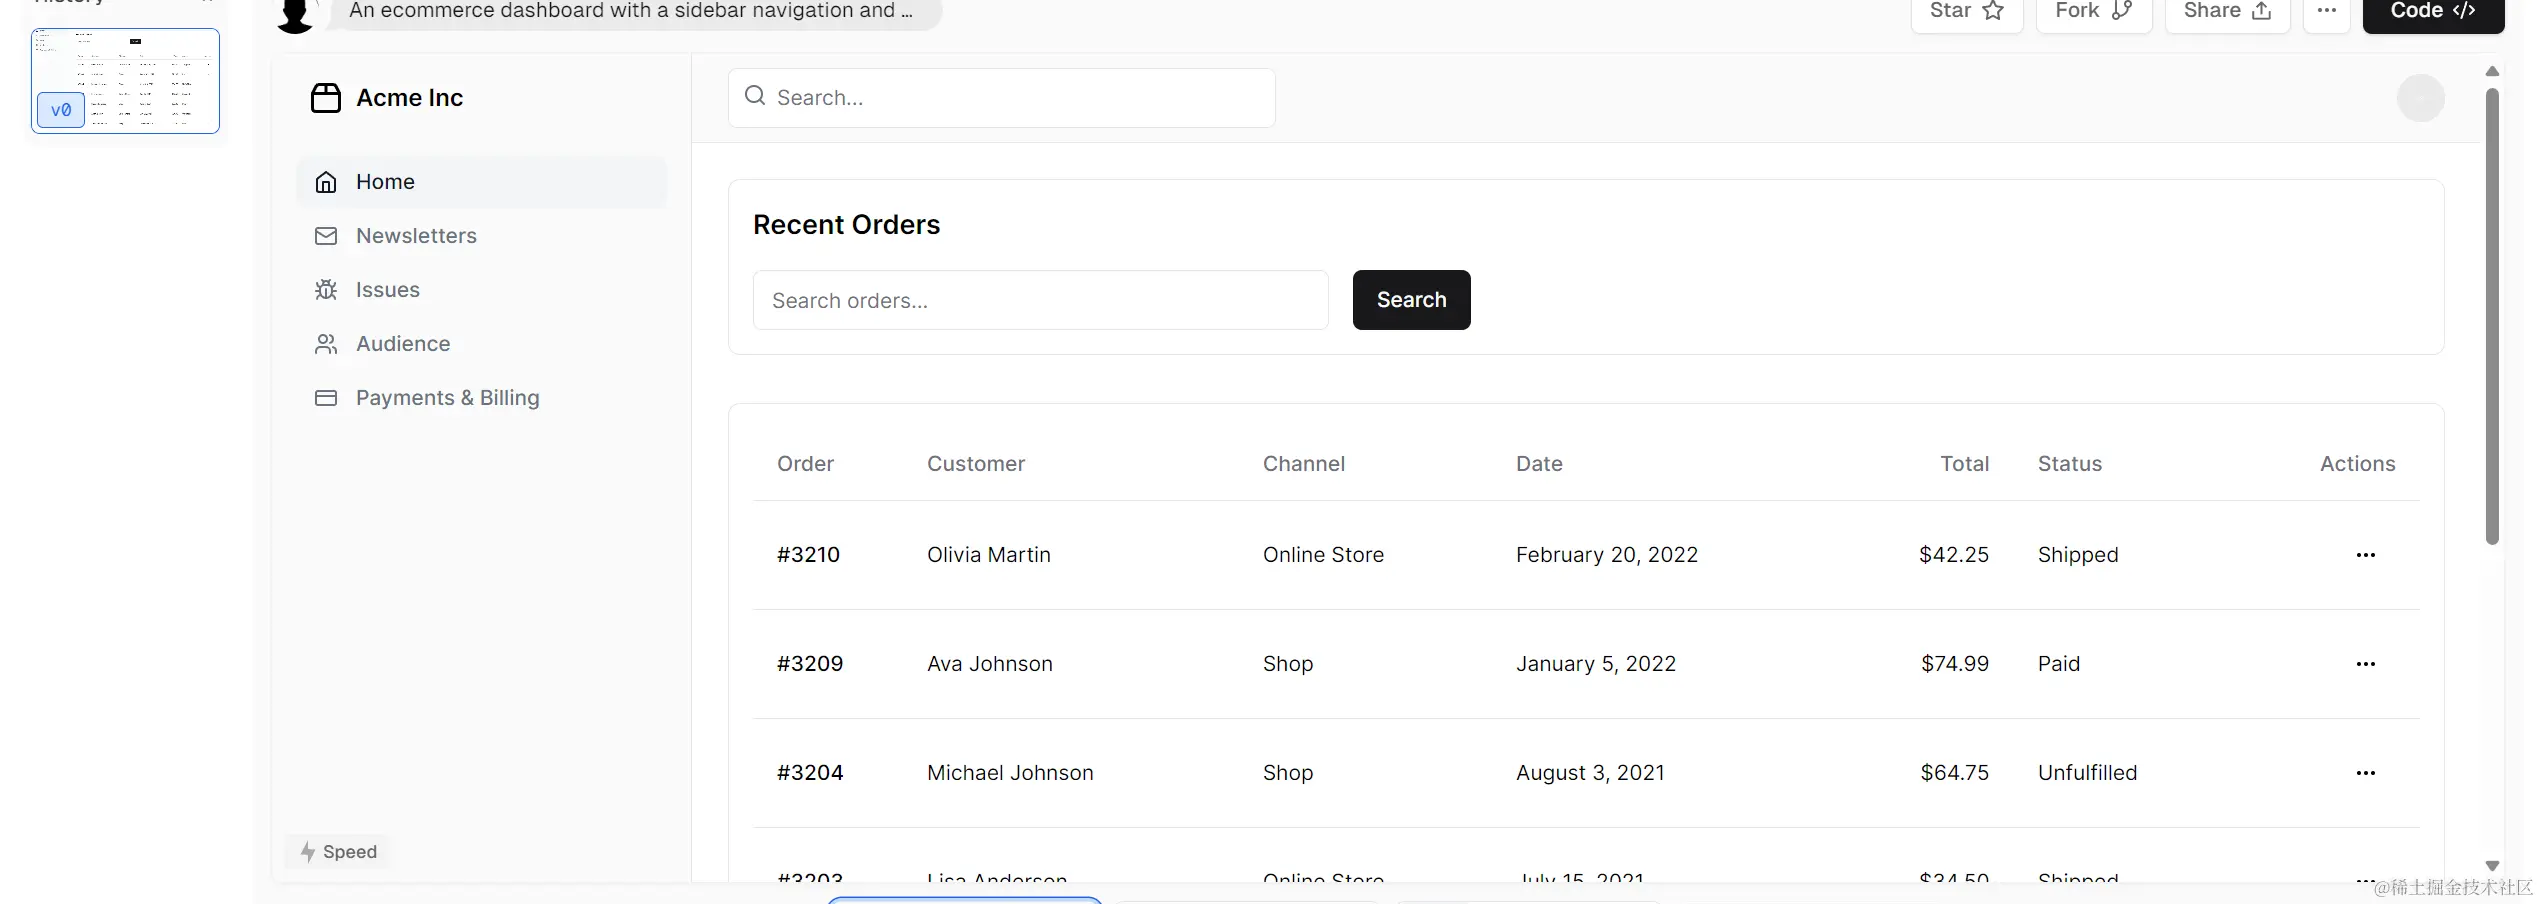Click customer name Olivia Martin
Viewport: 2540px width, 904px height.
click(x=989, y=555)
